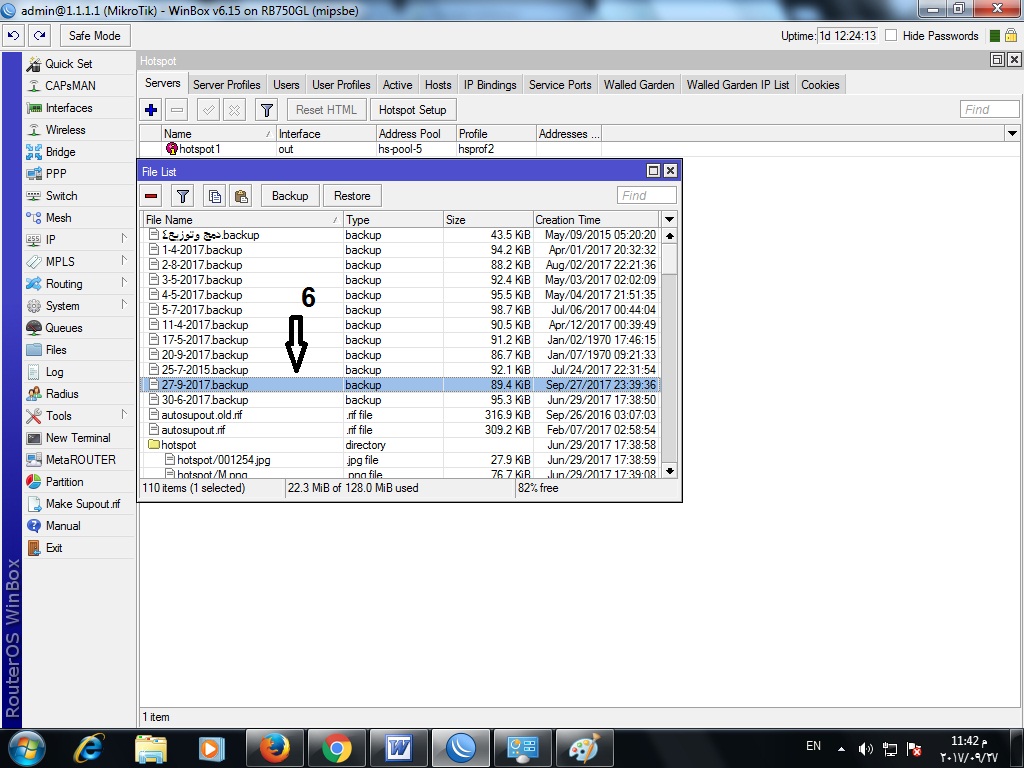Select the 30-6-2017.backup file row

400,400
